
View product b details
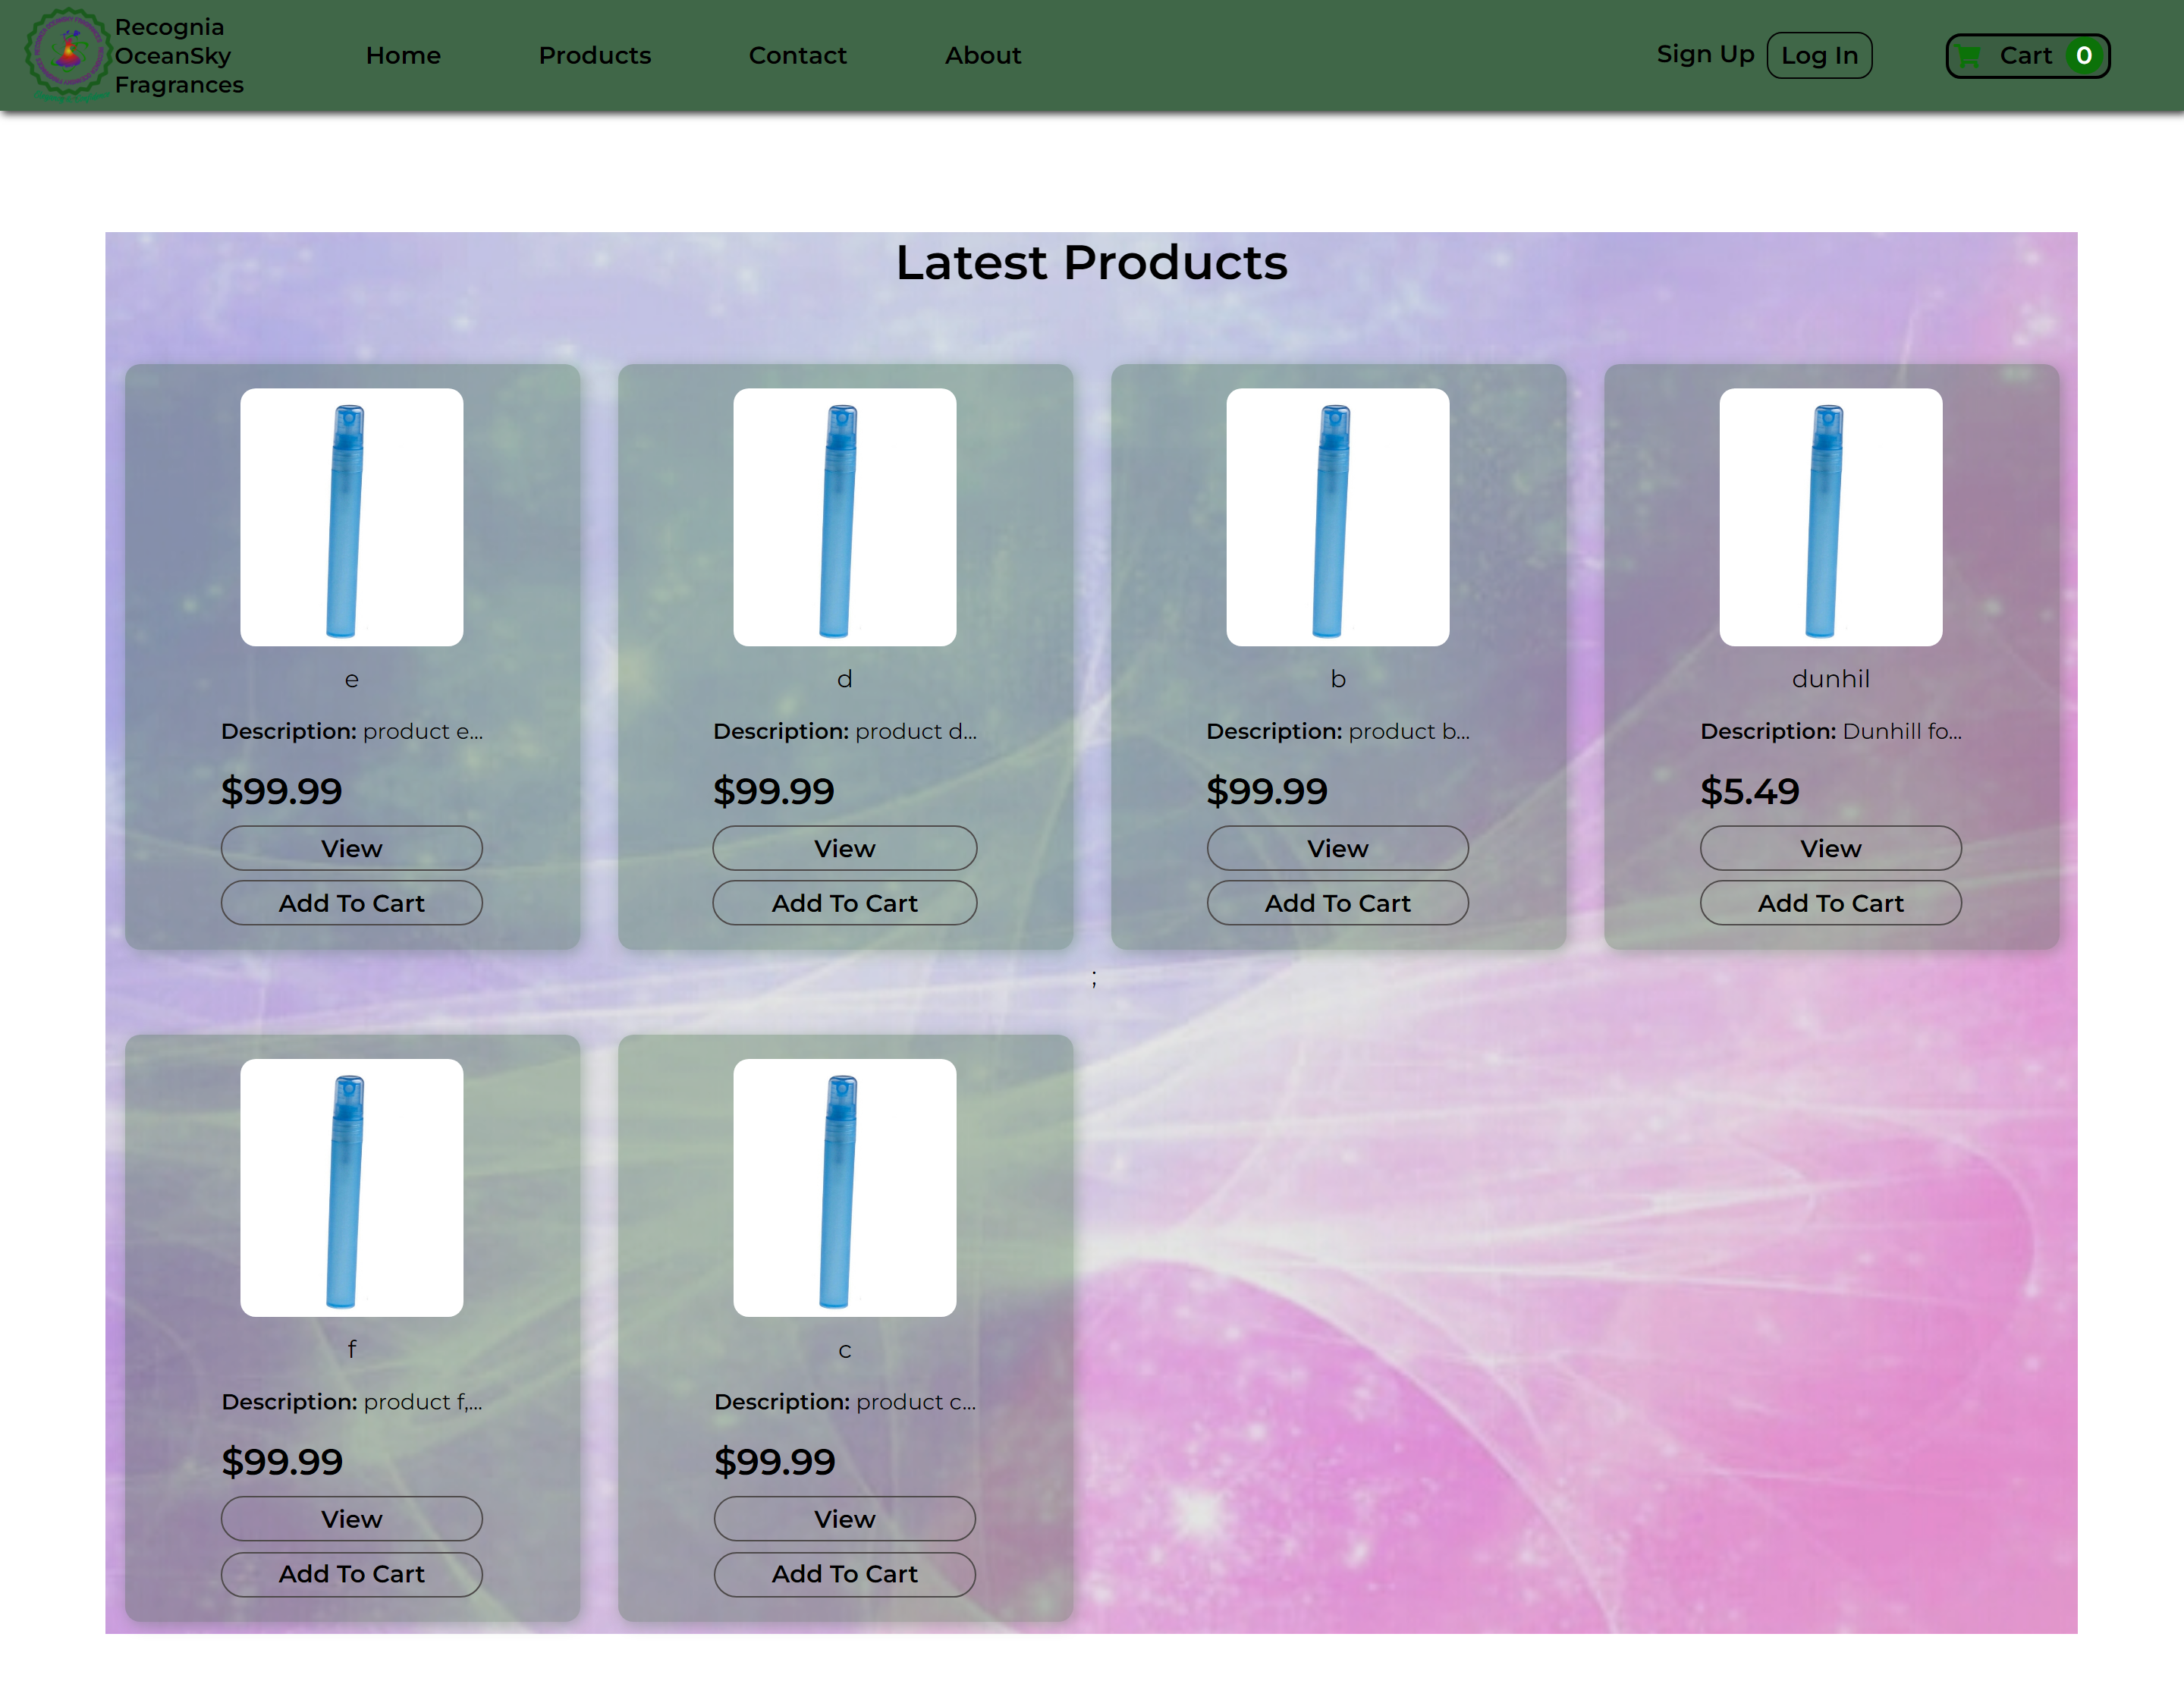(x=1338, y=848)
